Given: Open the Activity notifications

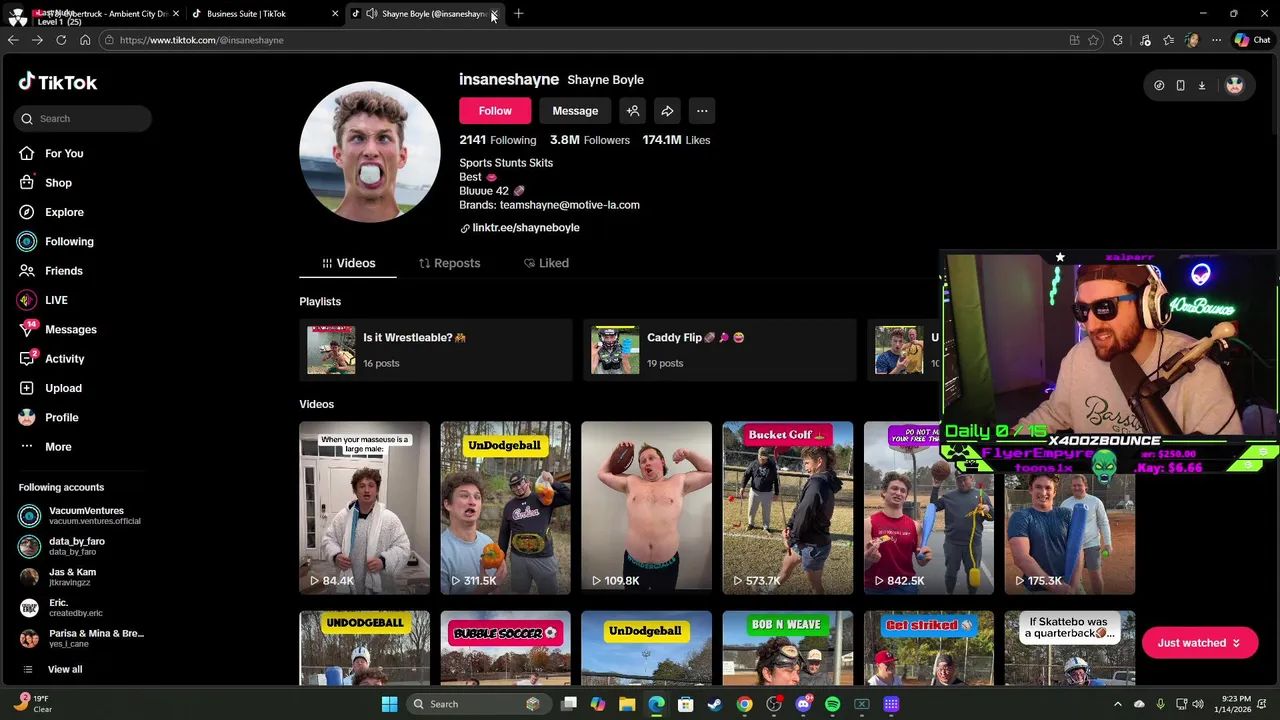Looking at the screenshot, I should pos(64,359).
